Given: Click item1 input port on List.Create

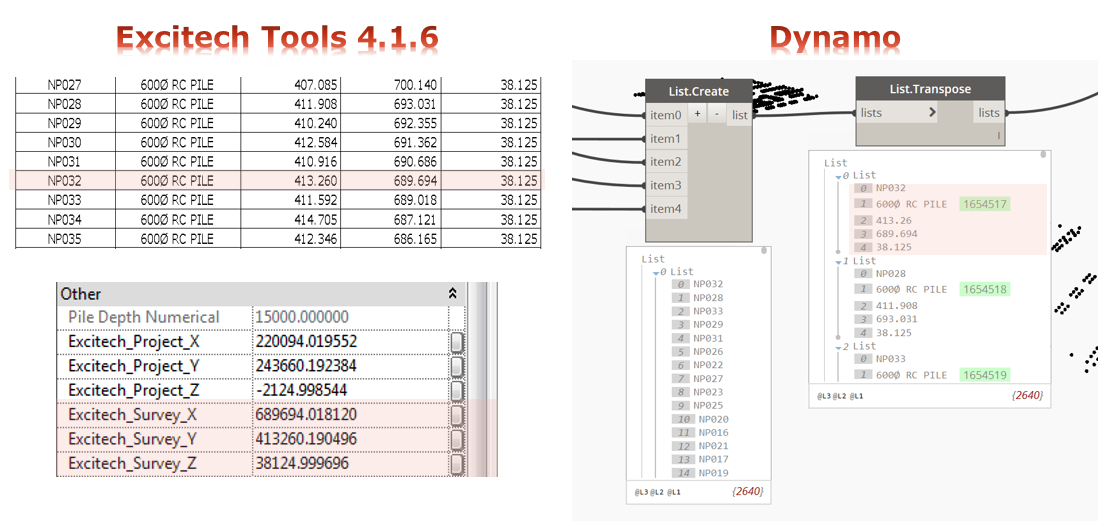Looking at the screenshot, I should pyautogui.click(x=666, y=138).
